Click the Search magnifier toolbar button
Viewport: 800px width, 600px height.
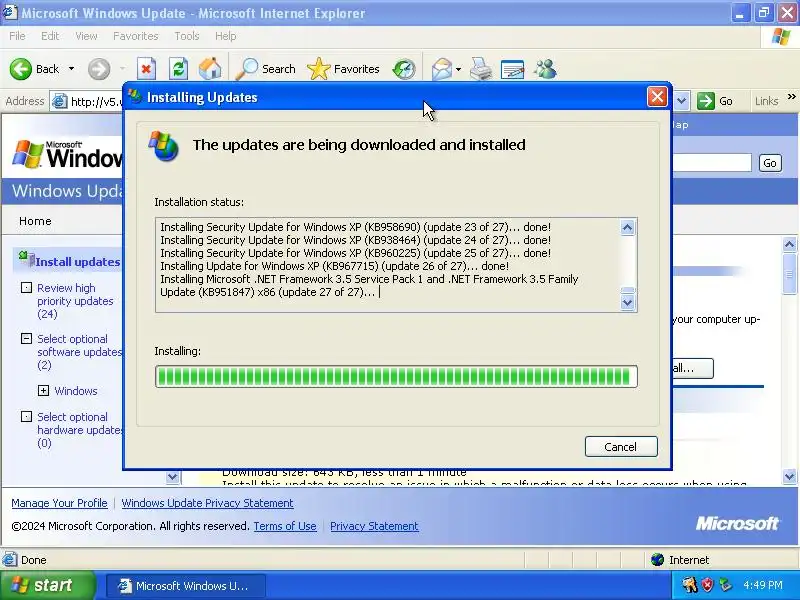[266, 69]
